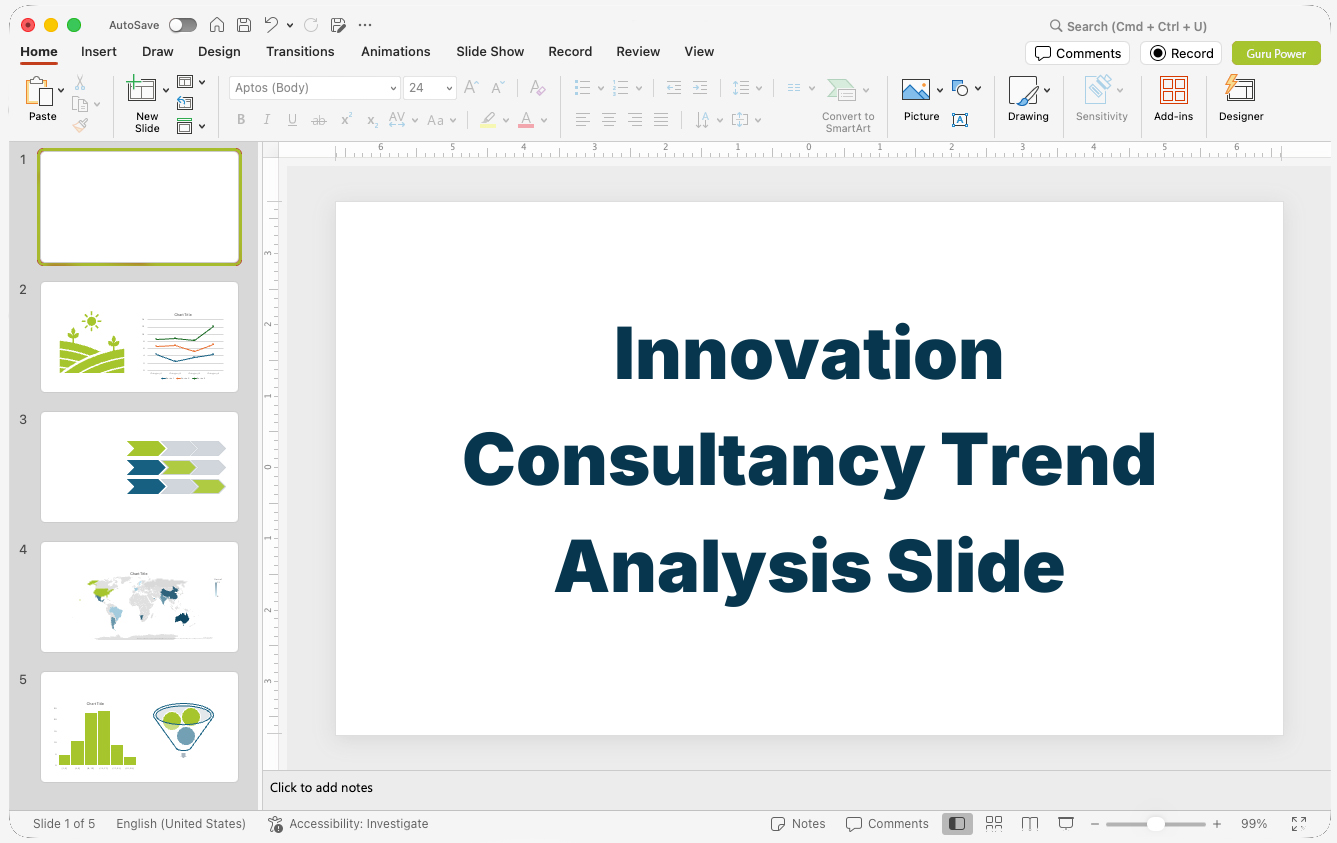This screenshot has width=1337, height=843.
Task: Toggle Italic formatting
Action: [x=267, y=120]
